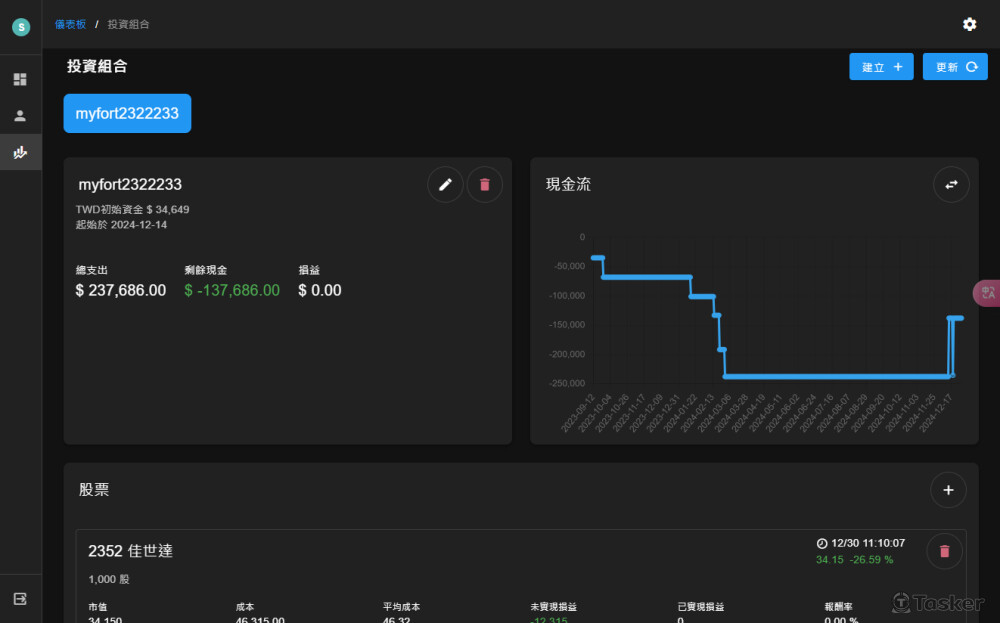
Task: Select the myfort2322233 portfolio tab
Action: coord(127,113)
